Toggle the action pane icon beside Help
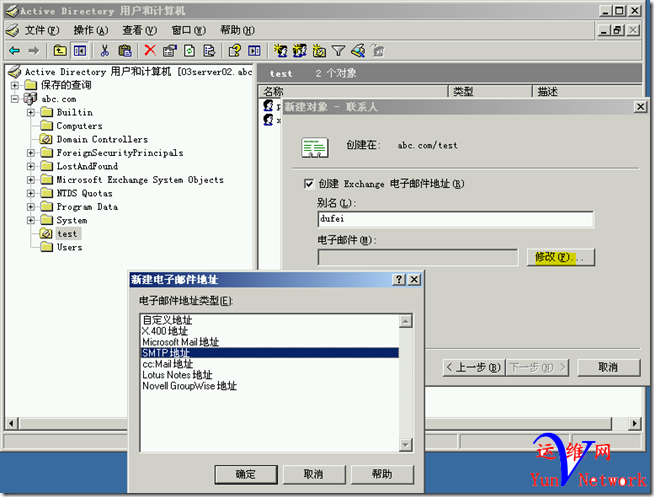The image size is (654, 497). 254,51
